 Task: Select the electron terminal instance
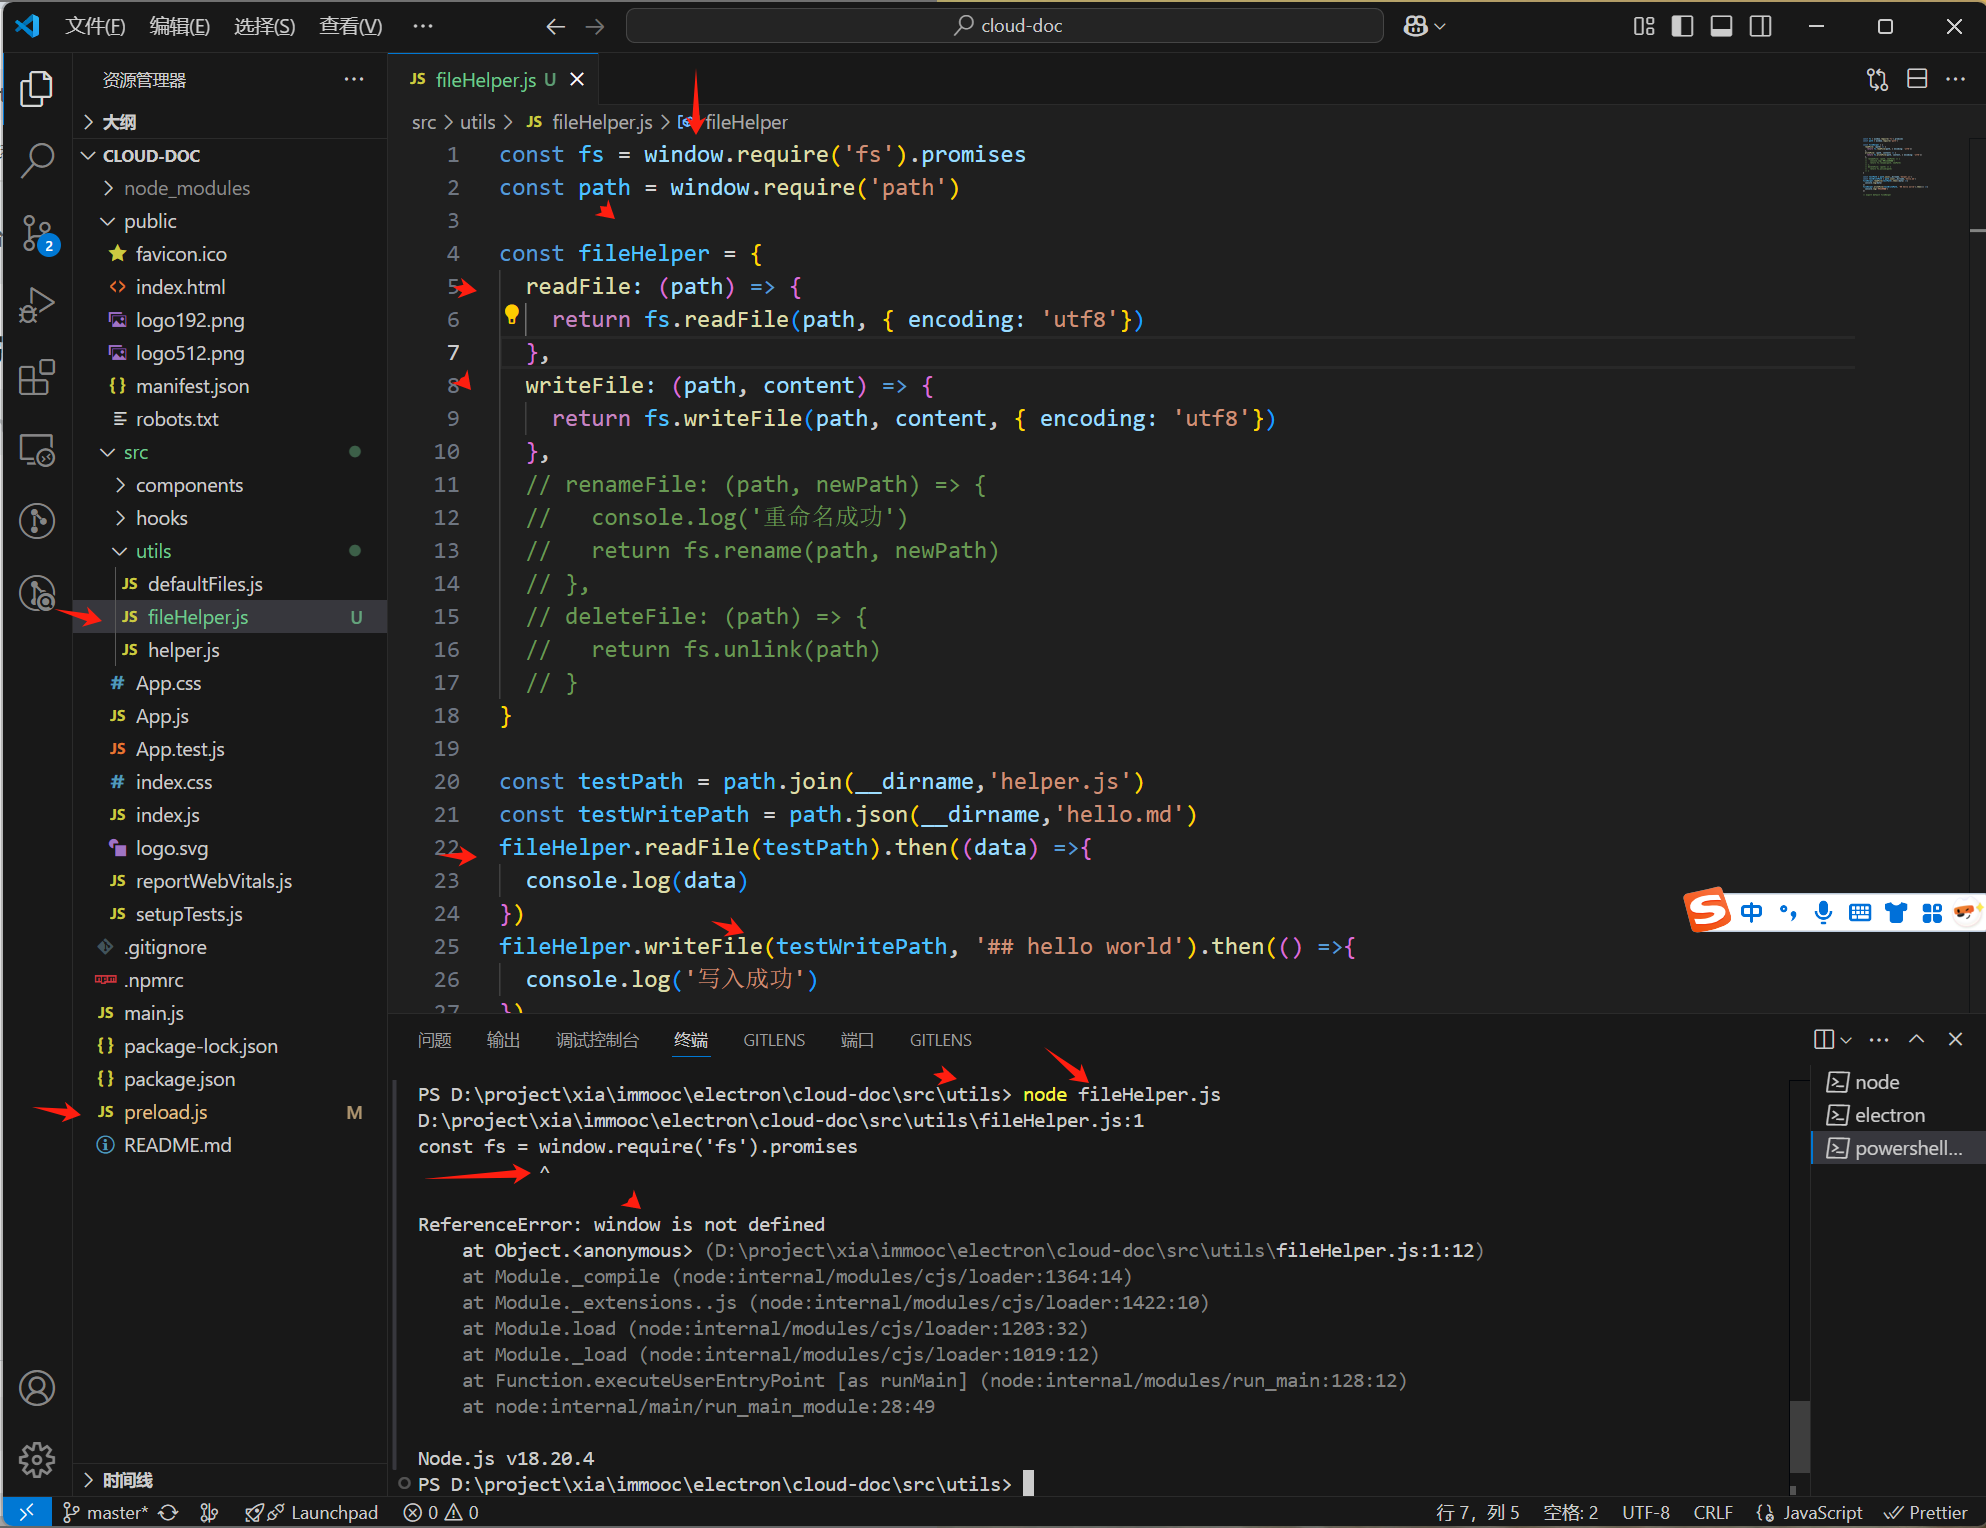(1898, 1115)
